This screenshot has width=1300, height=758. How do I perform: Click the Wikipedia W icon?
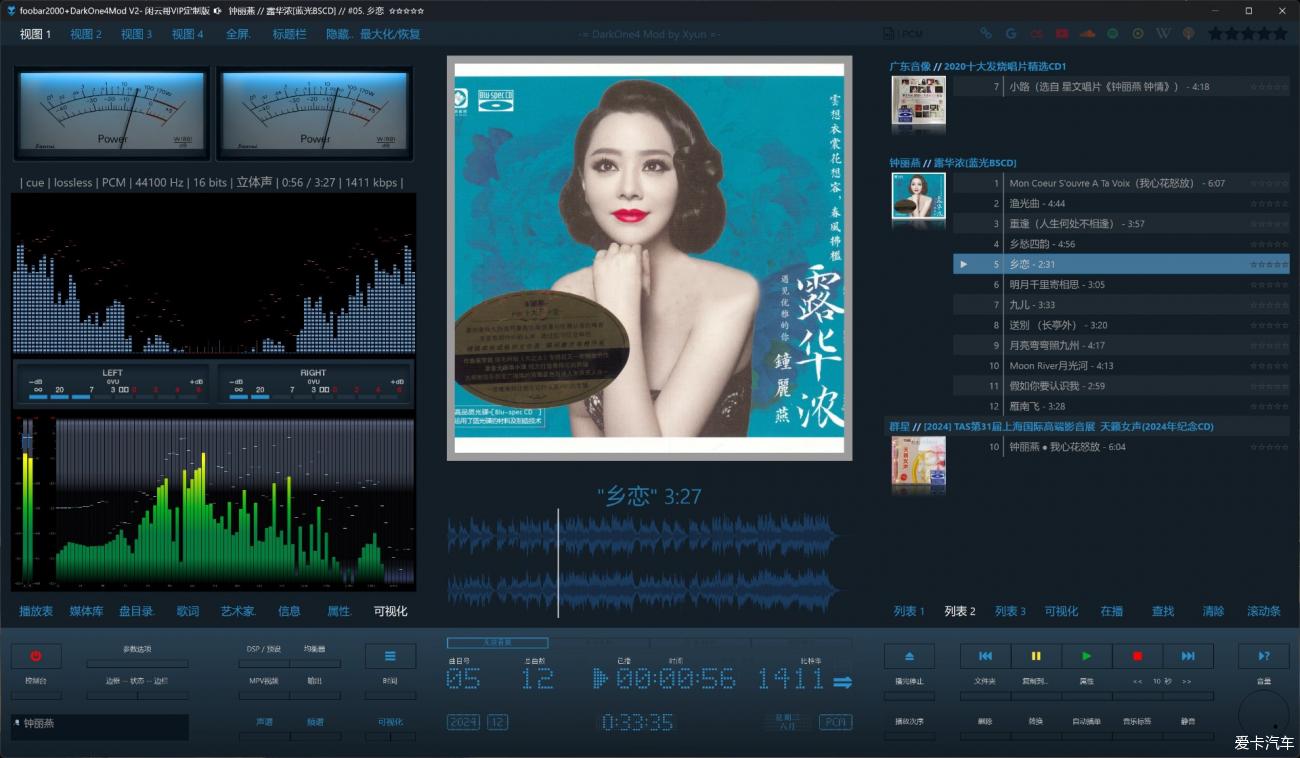click(x=1163, y=33)
